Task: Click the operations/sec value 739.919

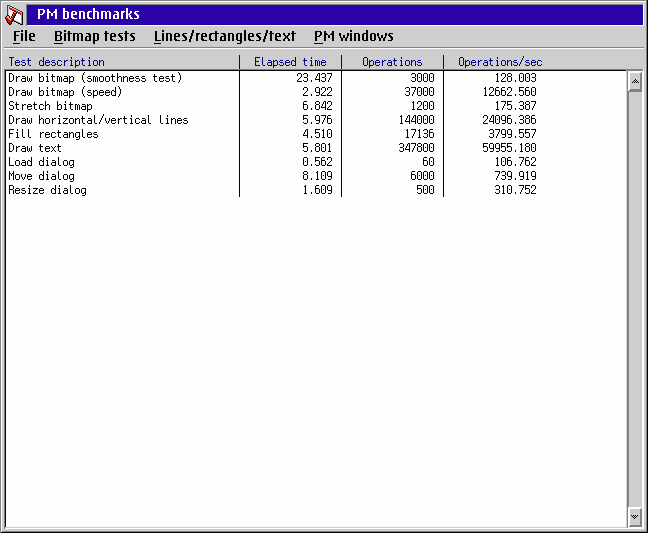Action: [515, 176]
